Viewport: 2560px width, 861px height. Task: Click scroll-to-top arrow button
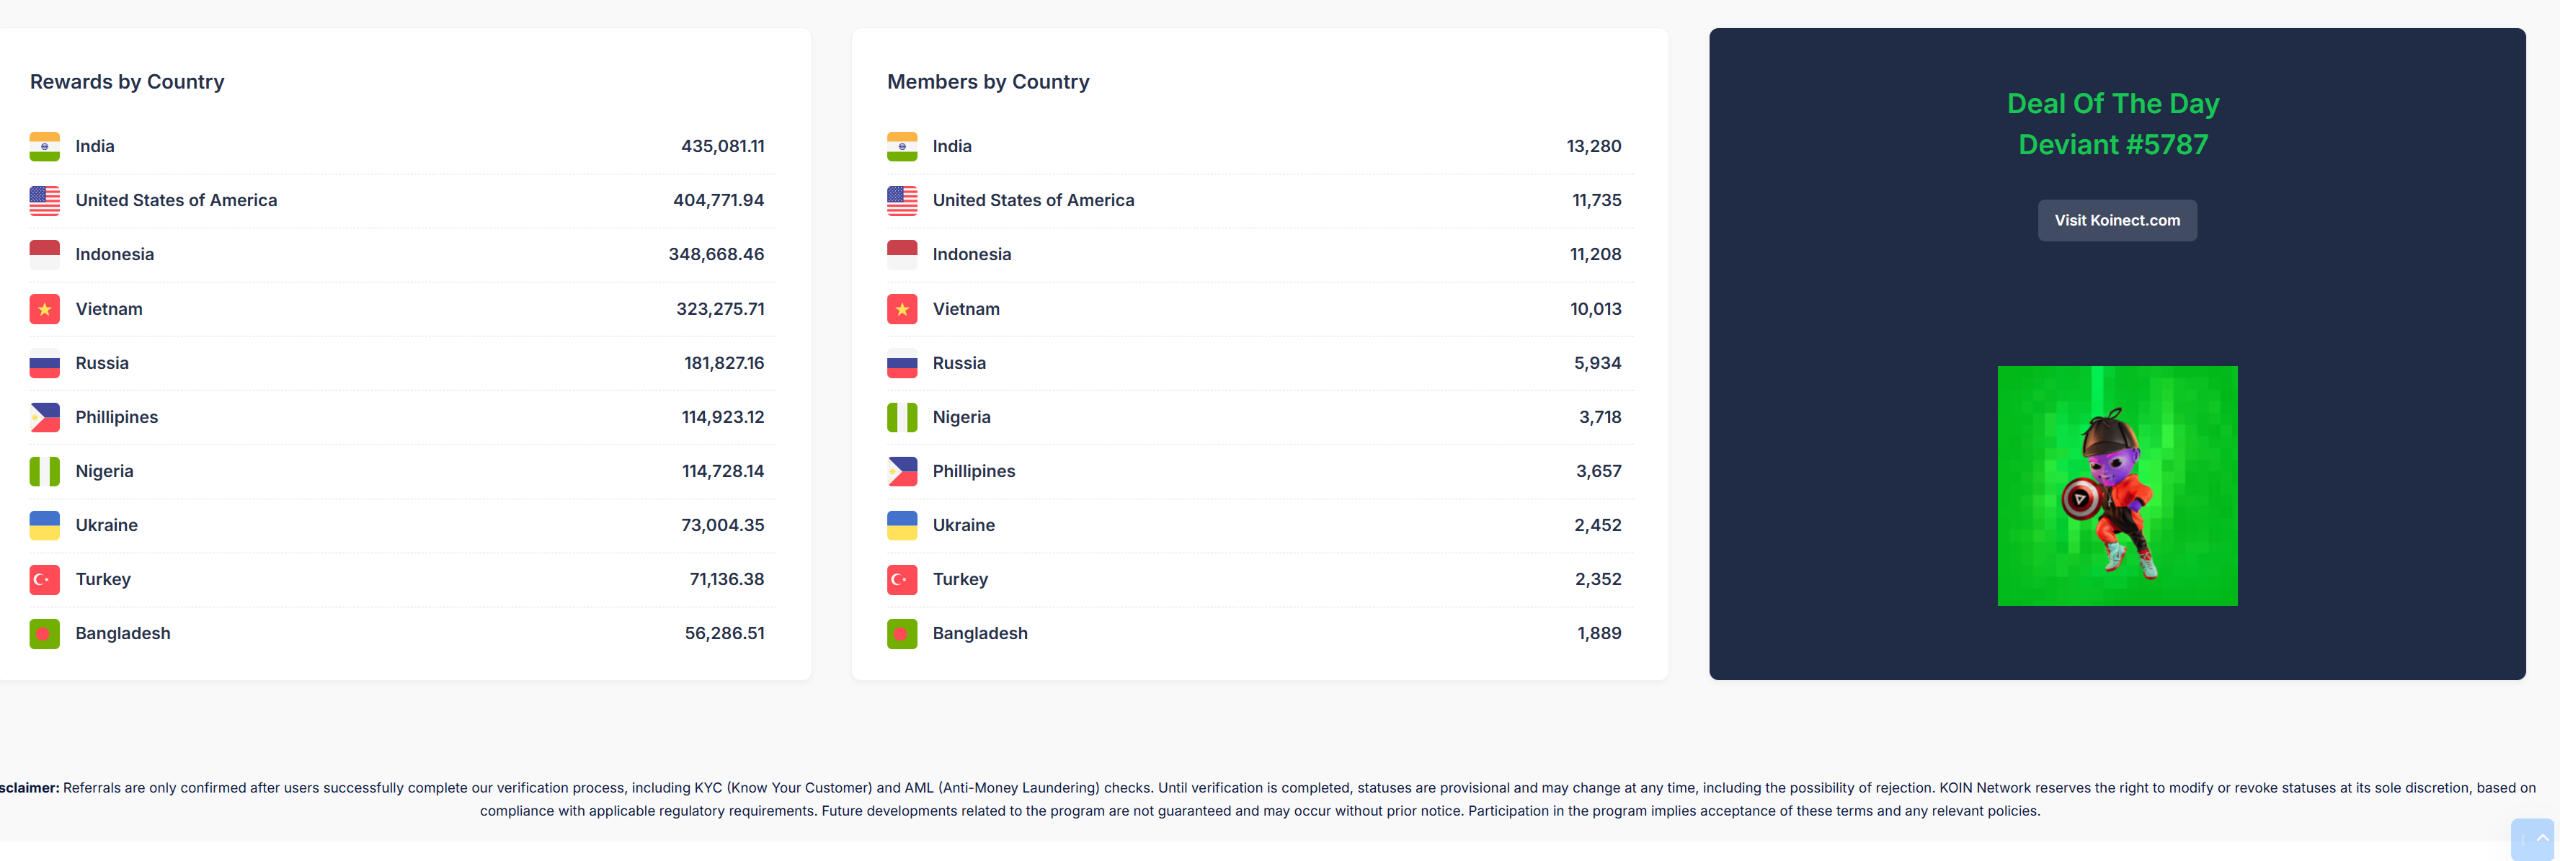click(2532, 839)
